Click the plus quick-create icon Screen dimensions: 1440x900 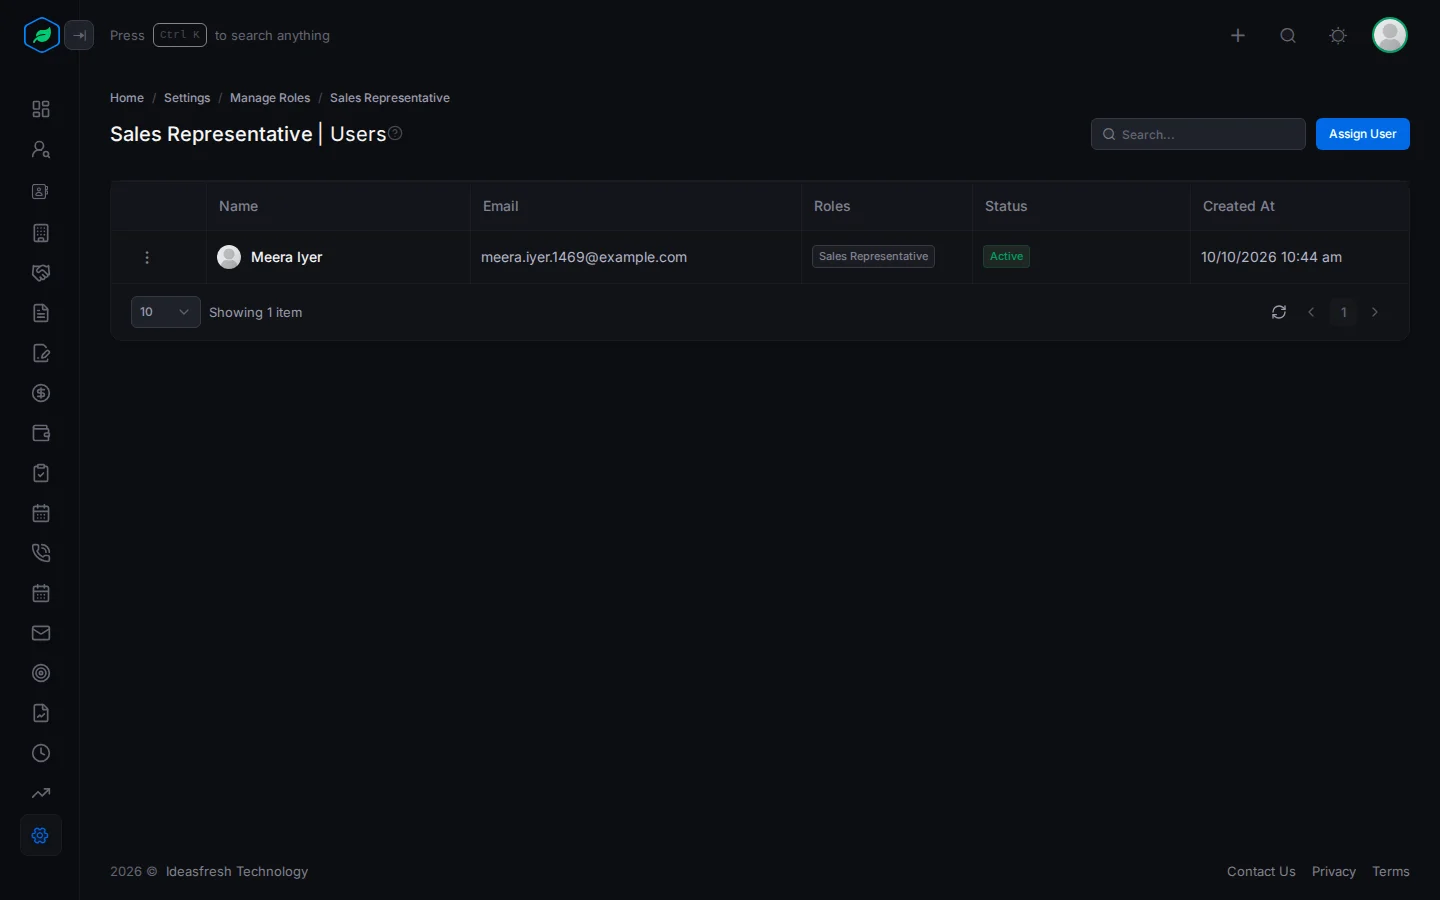pos(1238,36)
